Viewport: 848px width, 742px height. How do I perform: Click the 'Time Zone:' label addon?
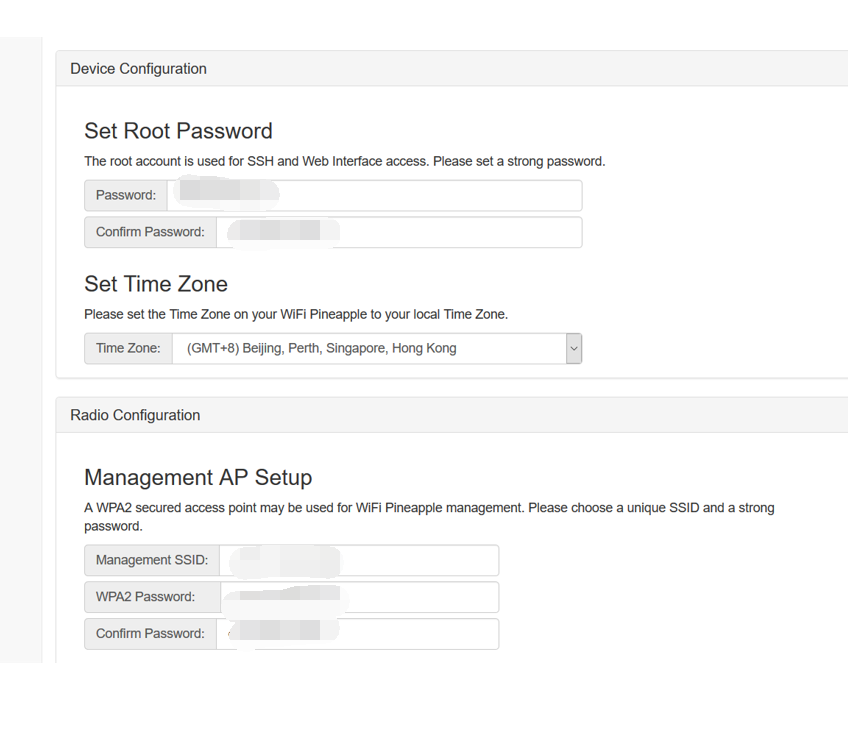coord(128,348)
